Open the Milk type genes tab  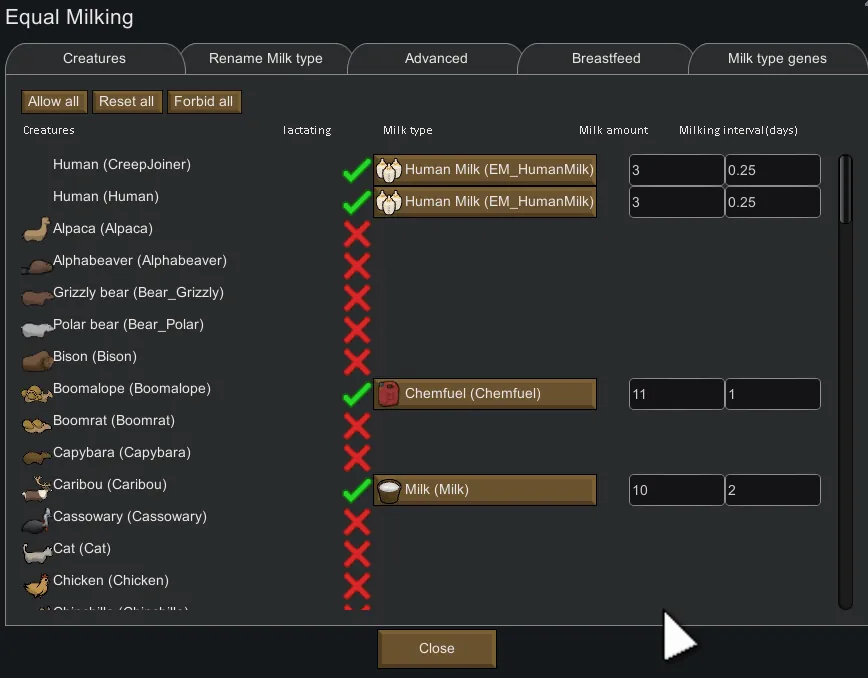pyautogui.click(x=777, y=59)
